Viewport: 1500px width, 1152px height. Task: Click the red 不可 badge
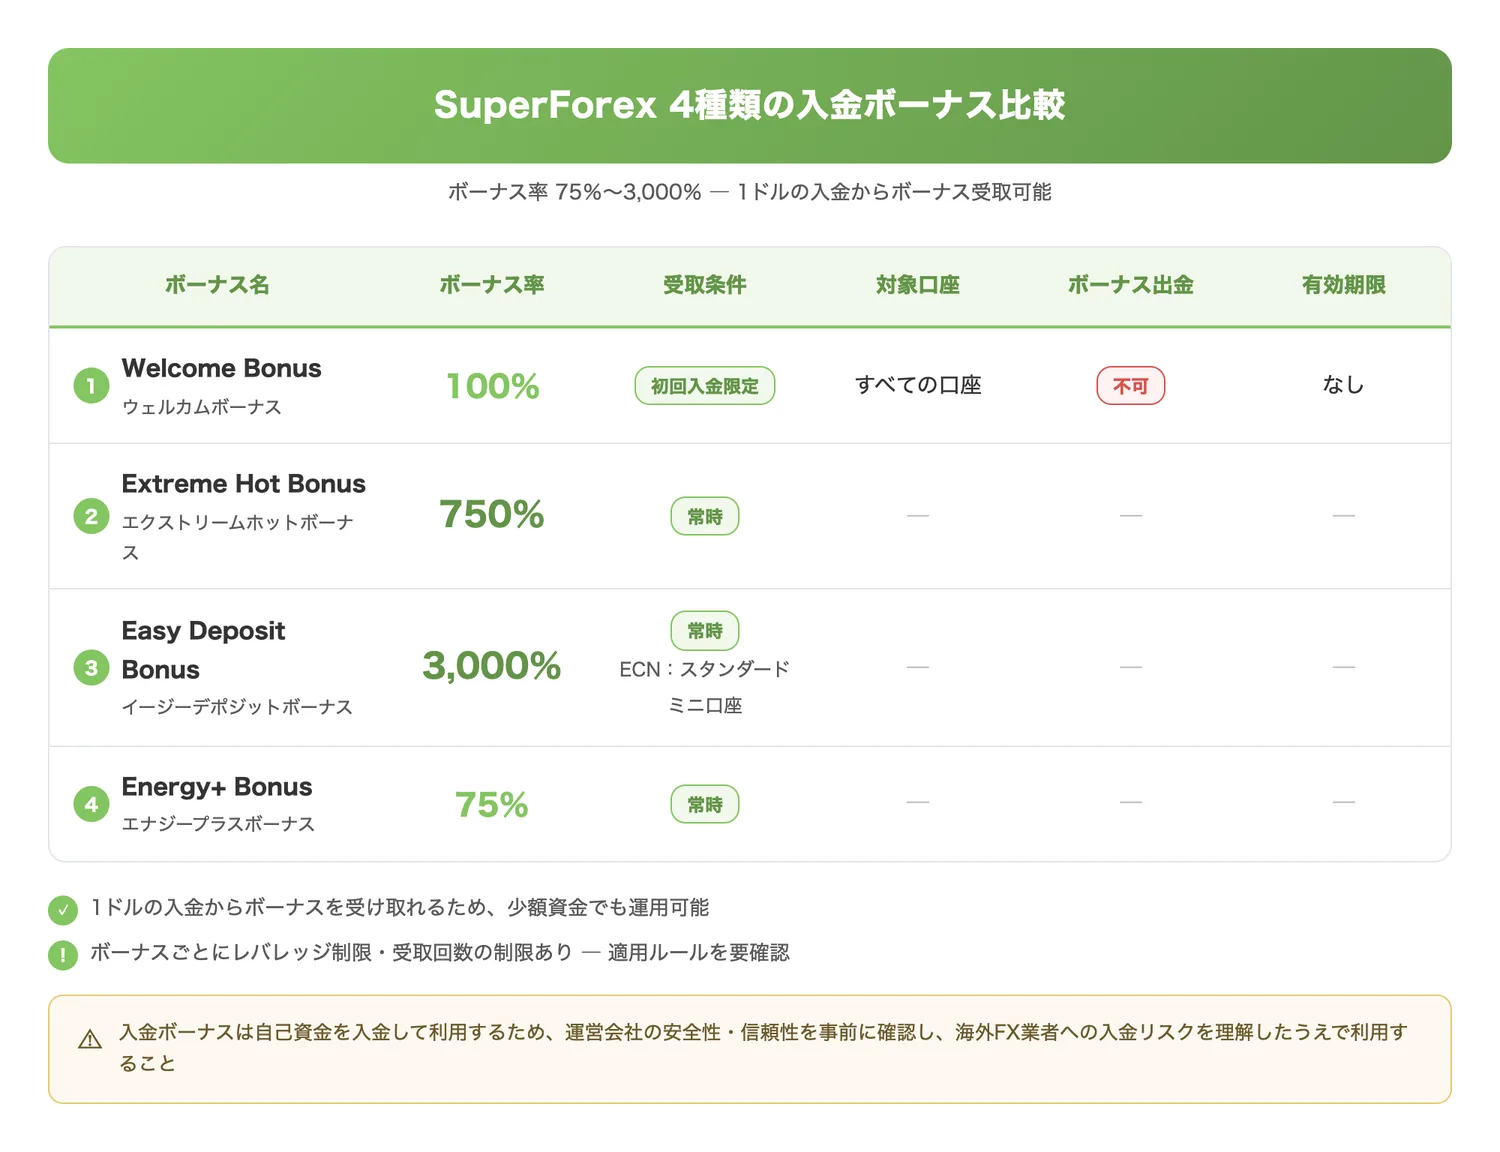point(1131,386)
